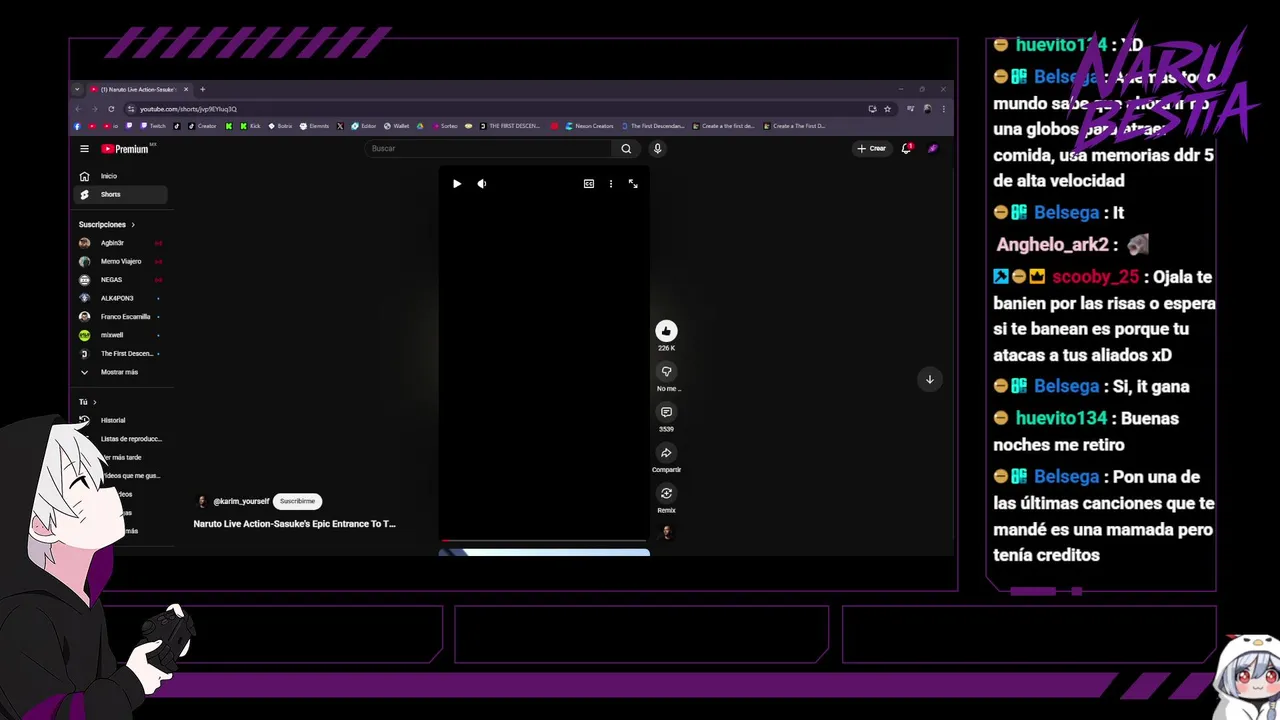Open Listas de reproducción
Screen dimensions: 1280x720
pyautogui.click(x=130, y=439)
